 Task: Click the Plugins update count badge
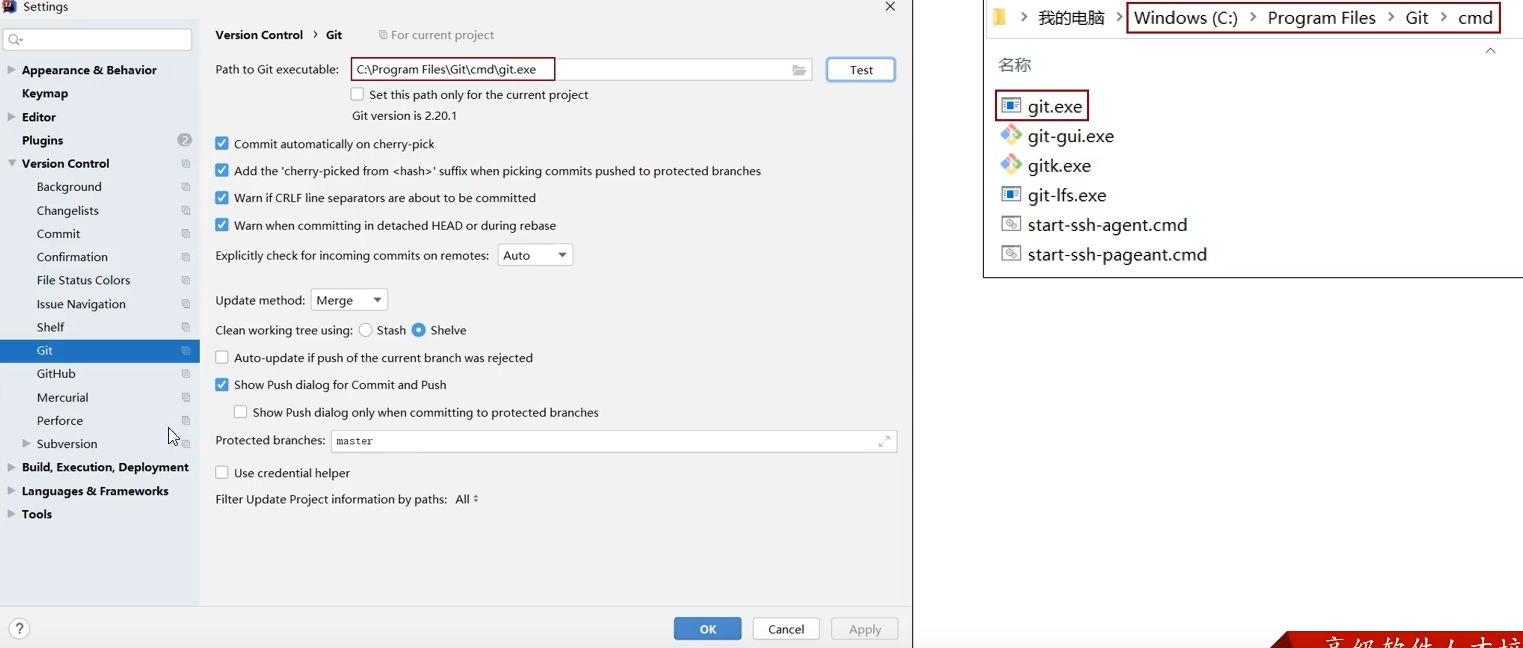pos(184,140)
